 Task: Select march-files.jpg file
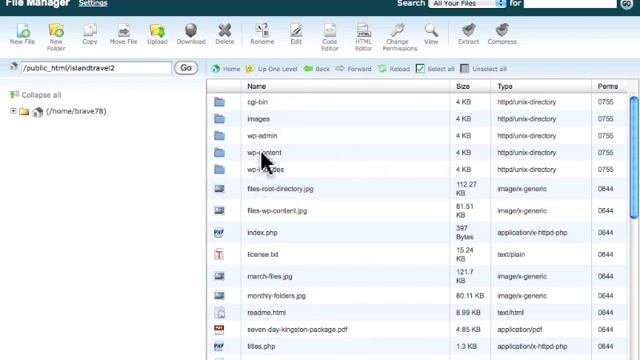pyautogui.click(x=270, y=276)
